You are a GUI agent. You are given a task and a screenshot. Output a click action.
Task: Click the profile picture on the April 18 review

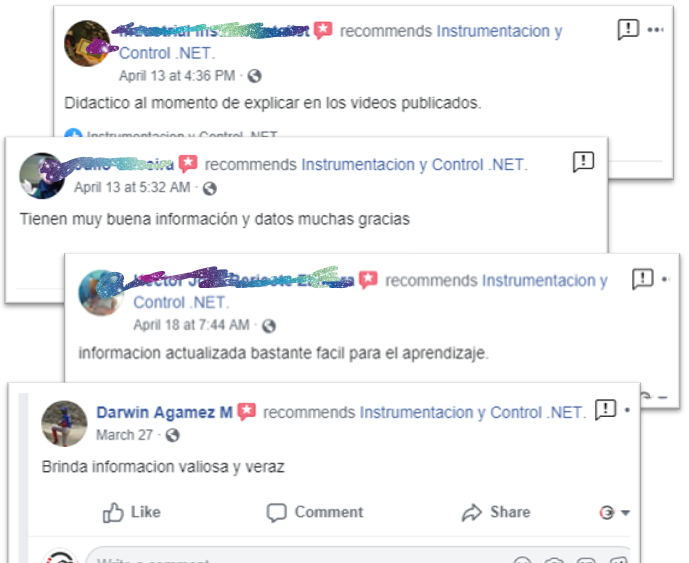pyautogui.click(x=101, y=293)
